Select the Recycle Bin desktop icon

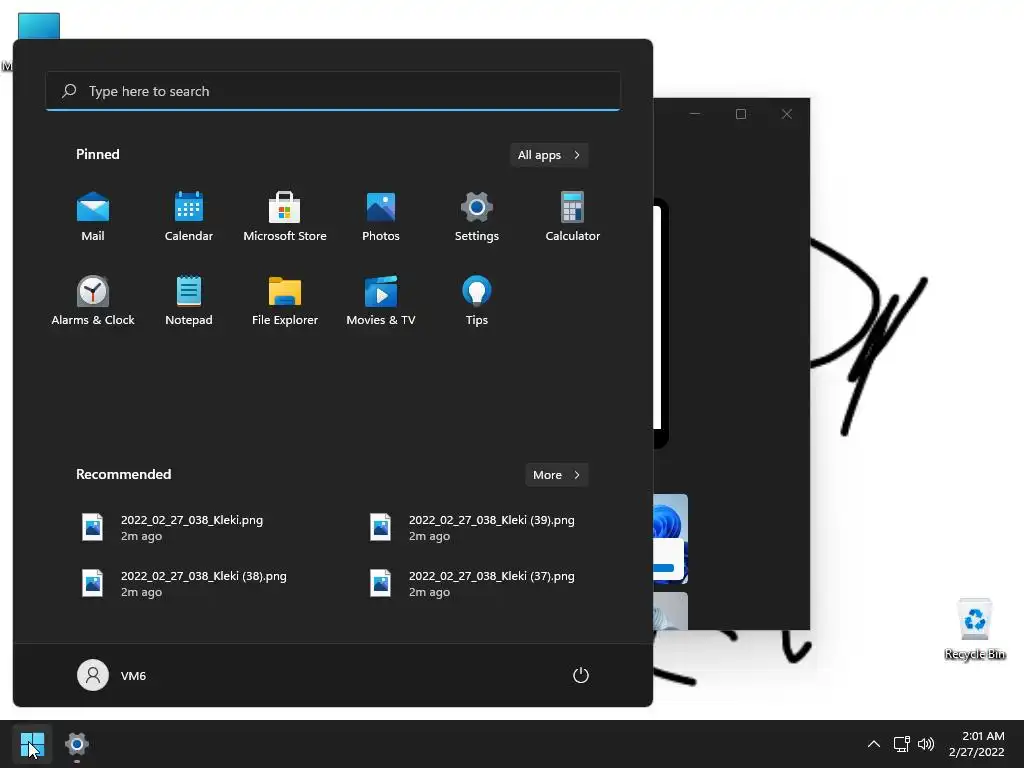pos(975,630)
